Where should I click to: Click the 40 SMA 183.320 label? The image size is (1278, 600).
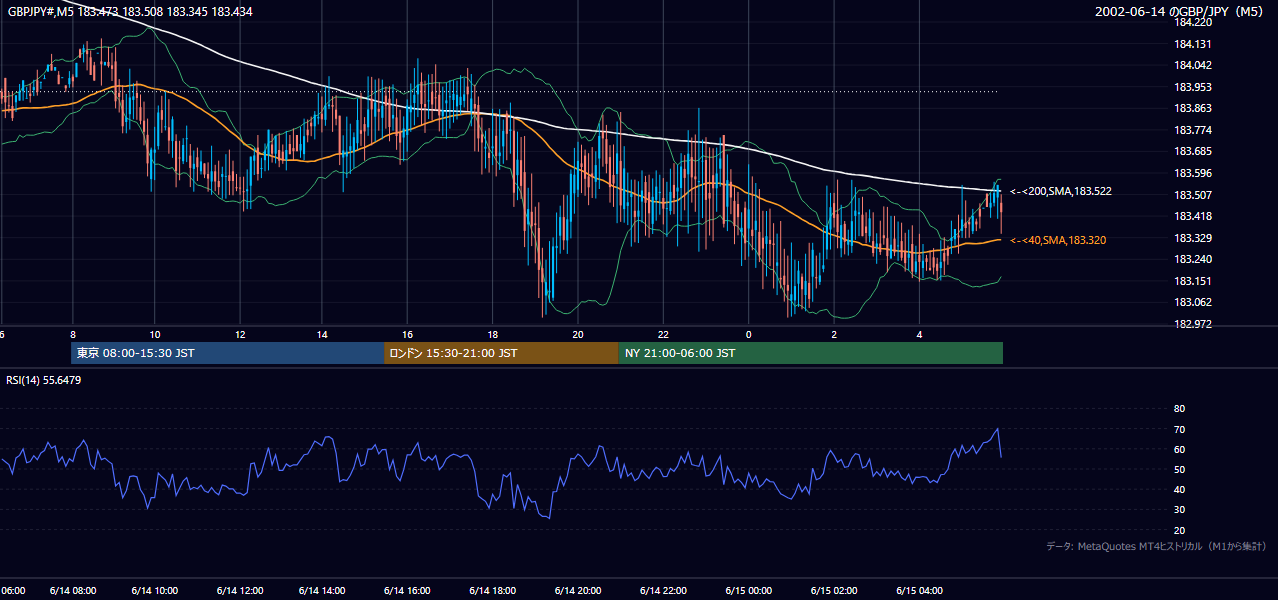1059,240
